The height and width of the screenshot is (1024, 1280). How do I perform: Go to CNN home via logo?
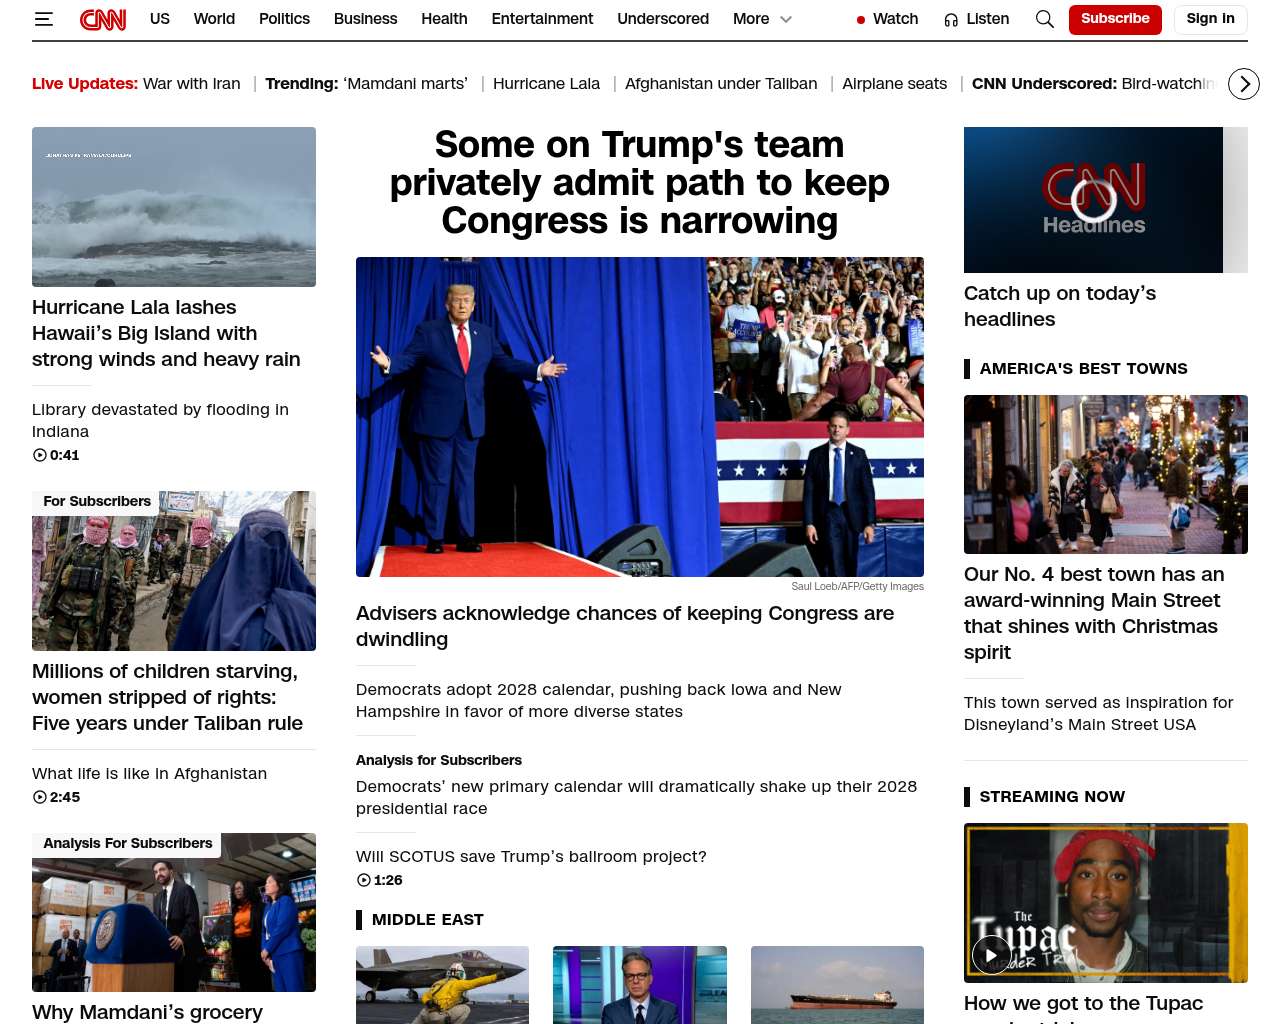coord(103,19)
